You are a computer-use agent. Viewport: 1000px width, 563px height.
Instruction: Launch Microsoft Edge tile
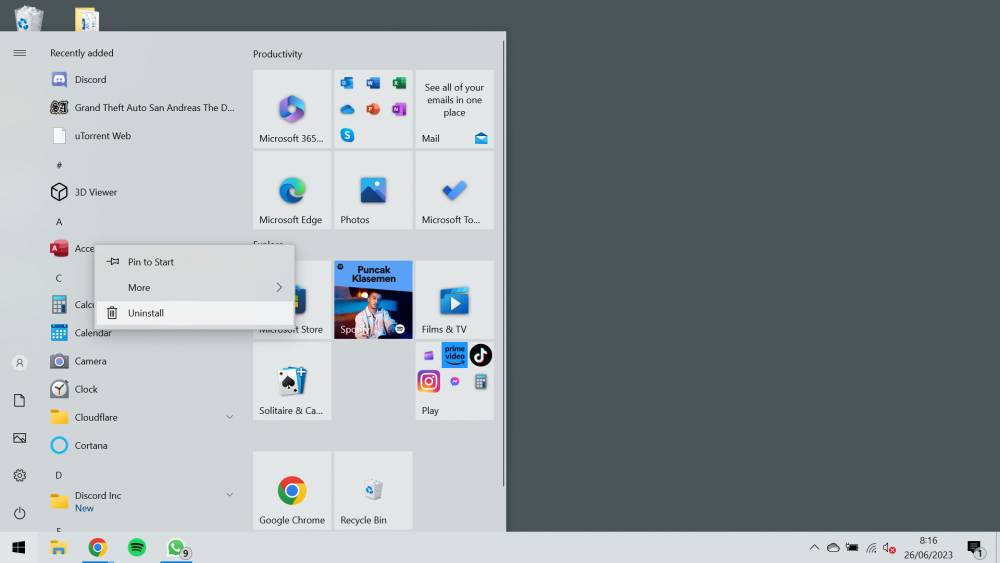point(292,190)
